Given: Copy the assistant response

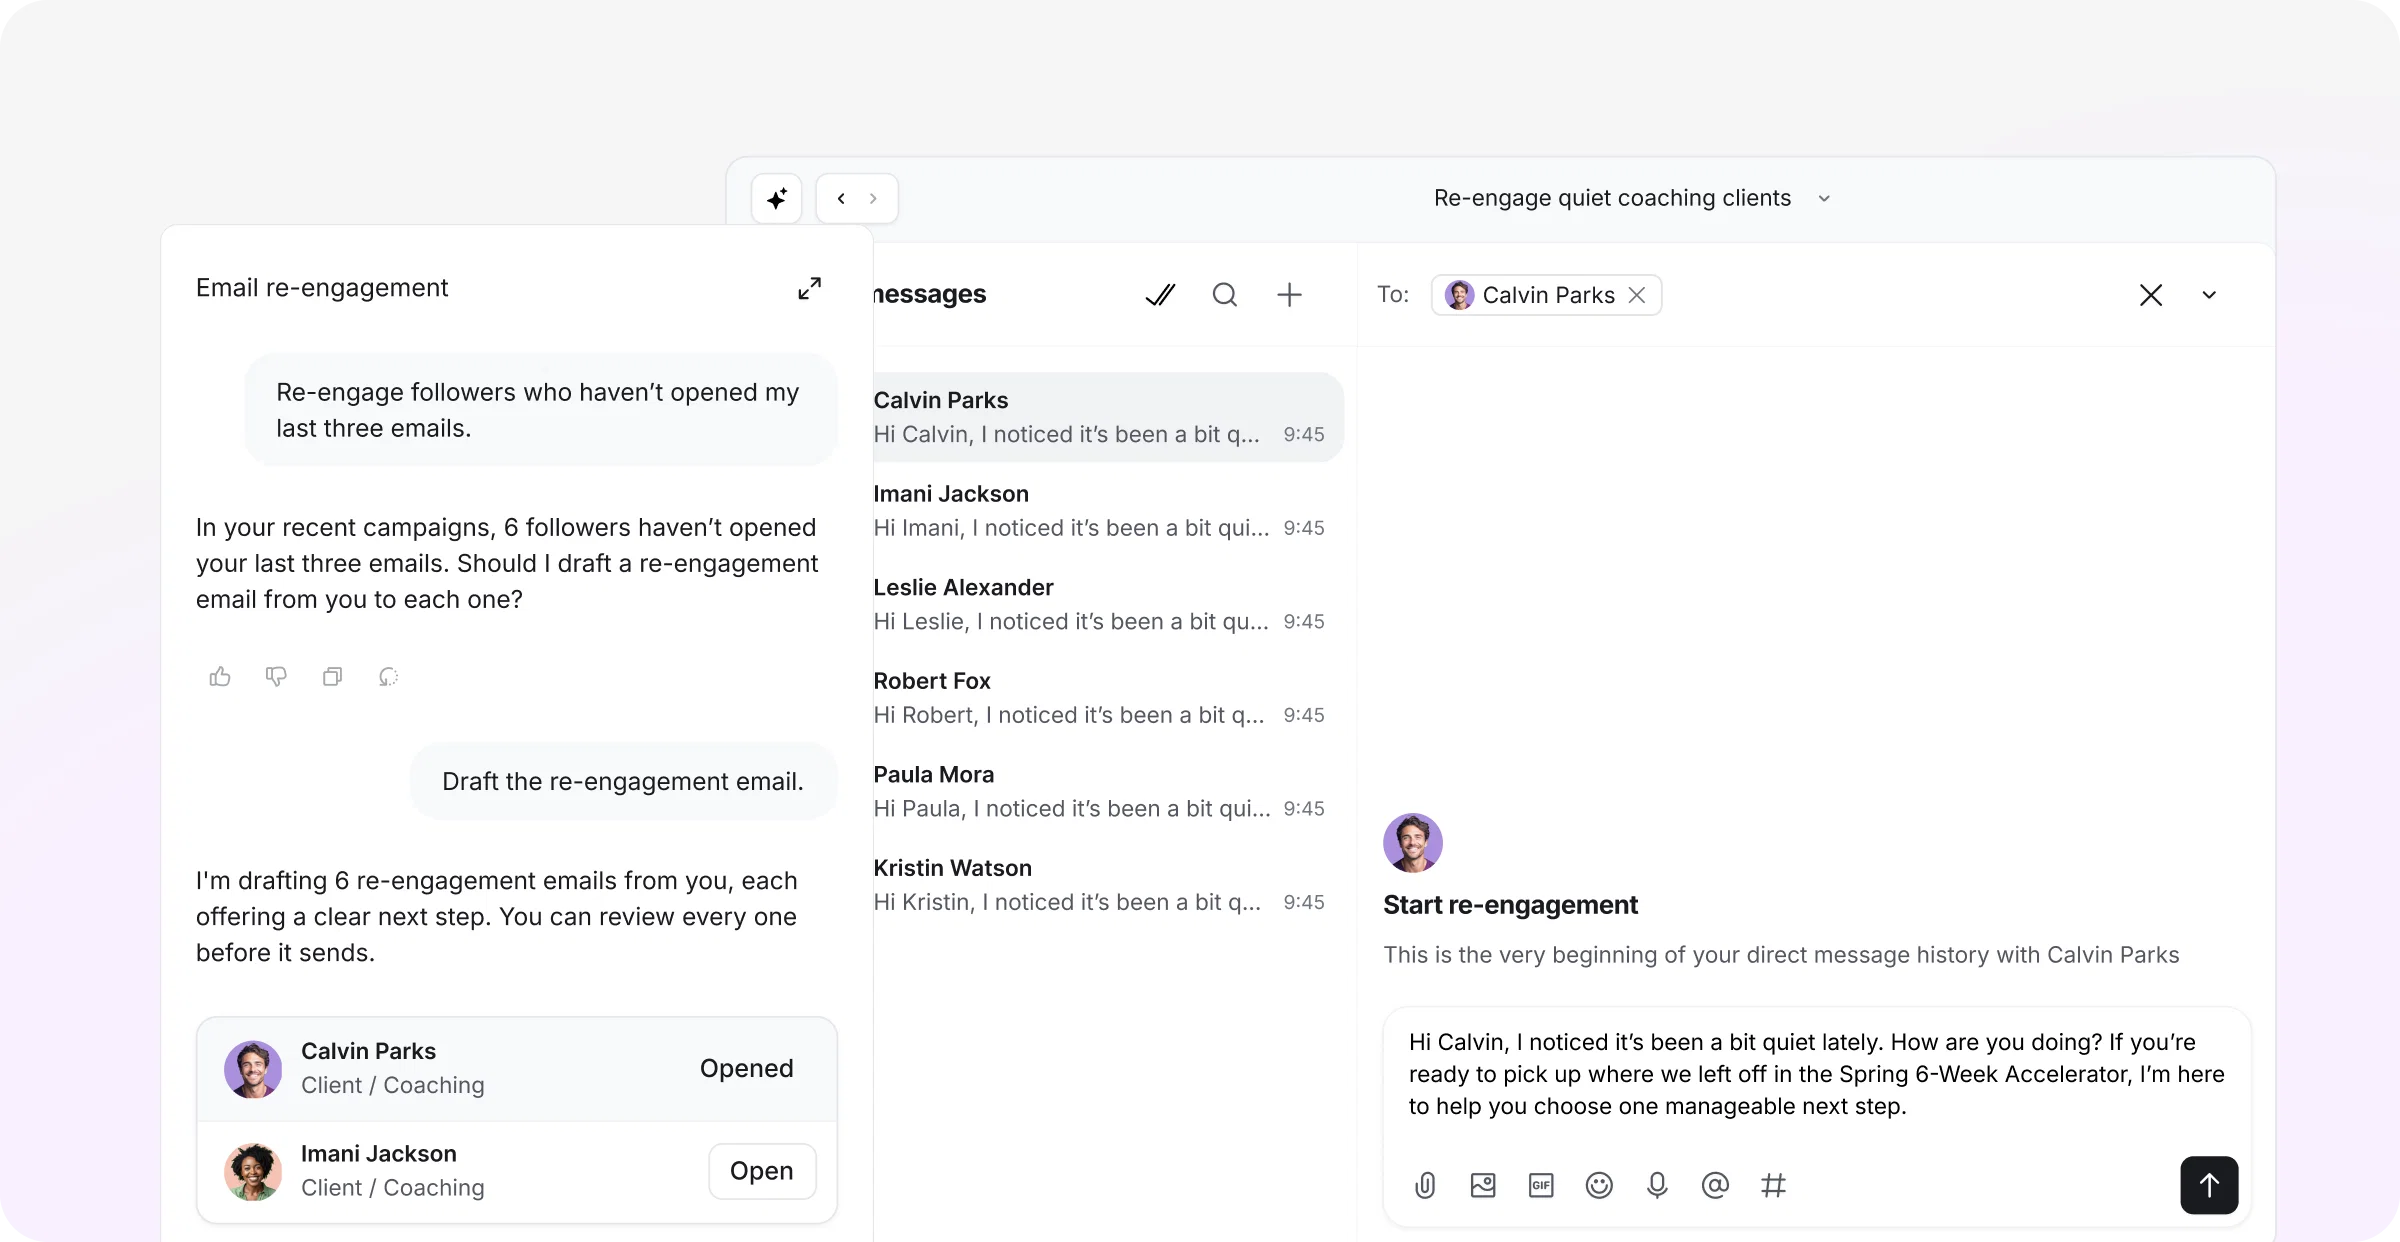Looking at the screenshot, I should (x=332, y=677).
